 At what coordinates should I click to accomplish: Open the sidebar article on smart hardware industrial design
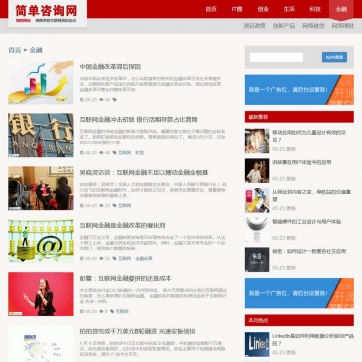[307, 222]
